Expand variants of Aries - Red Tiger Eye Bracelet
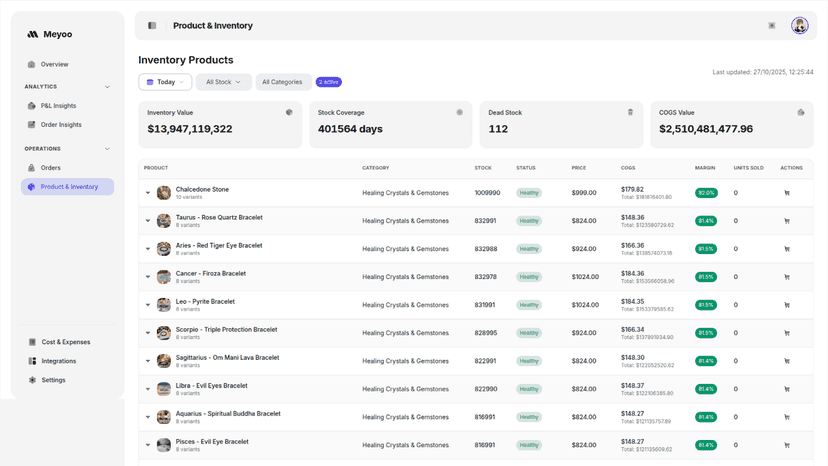The width and height of the screenshot is (828, 466). [148, 249]
